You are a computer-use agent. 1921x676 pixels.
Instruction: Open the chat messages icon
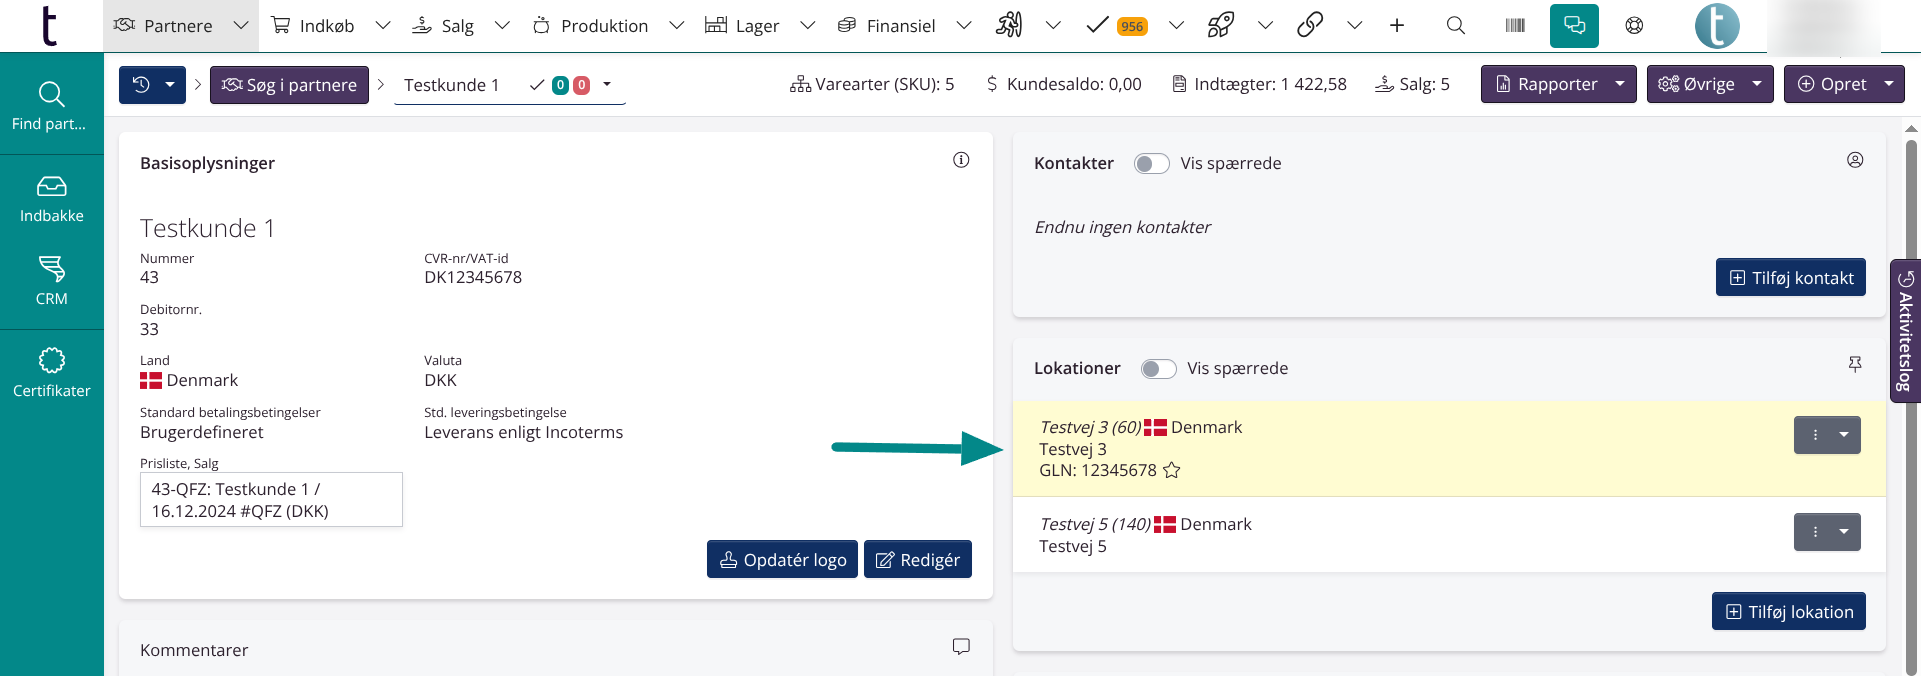point(1574,26)
